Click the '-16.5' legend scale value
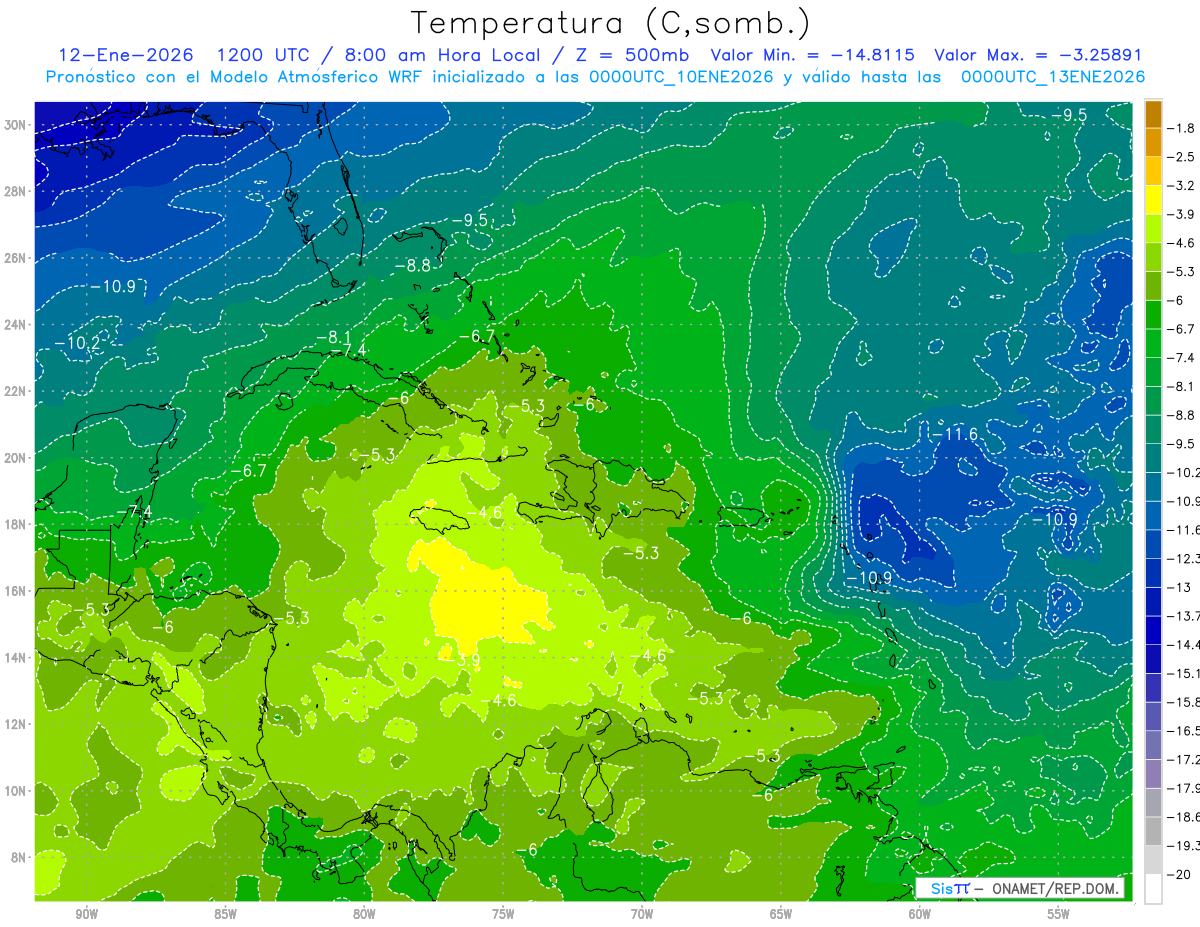The width and height of the screenshot is (1200, 927). coord(1185,732)
